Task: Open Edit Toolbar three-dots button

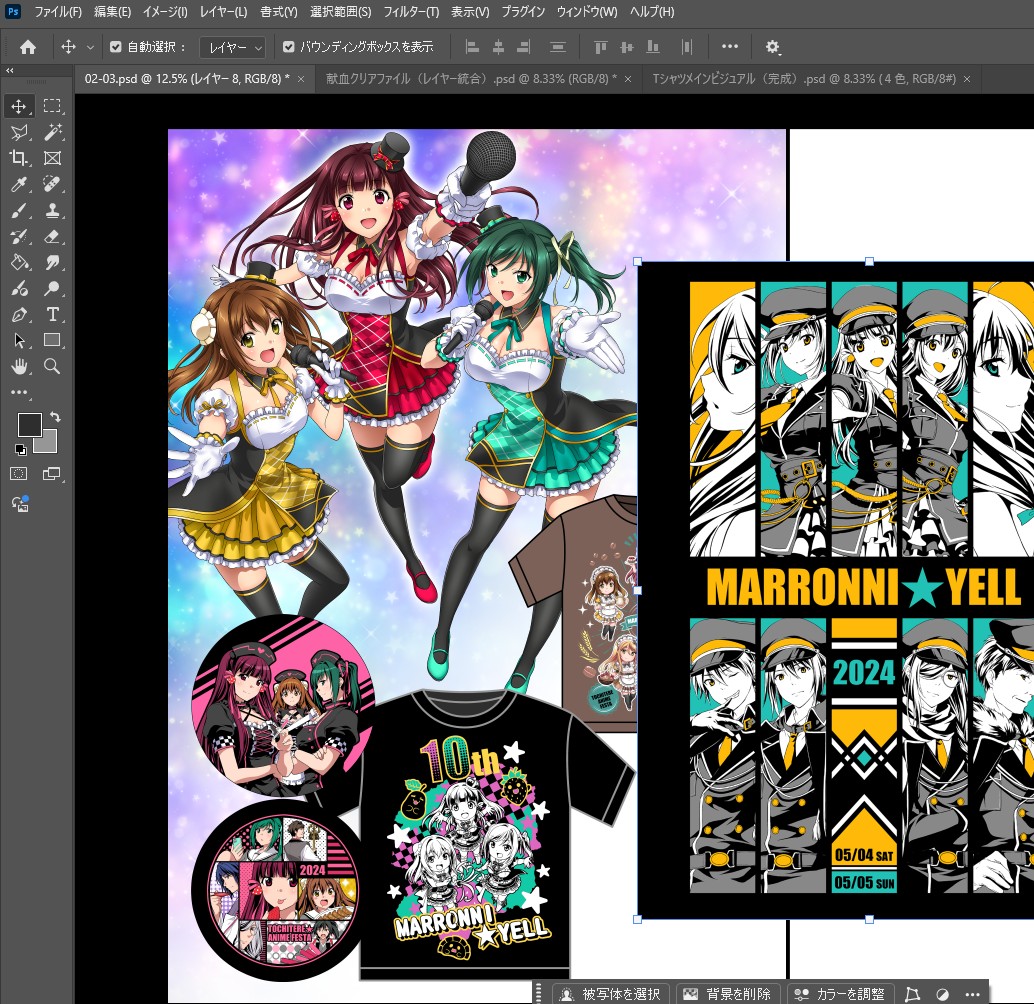Action: click(x=19, y=392)
